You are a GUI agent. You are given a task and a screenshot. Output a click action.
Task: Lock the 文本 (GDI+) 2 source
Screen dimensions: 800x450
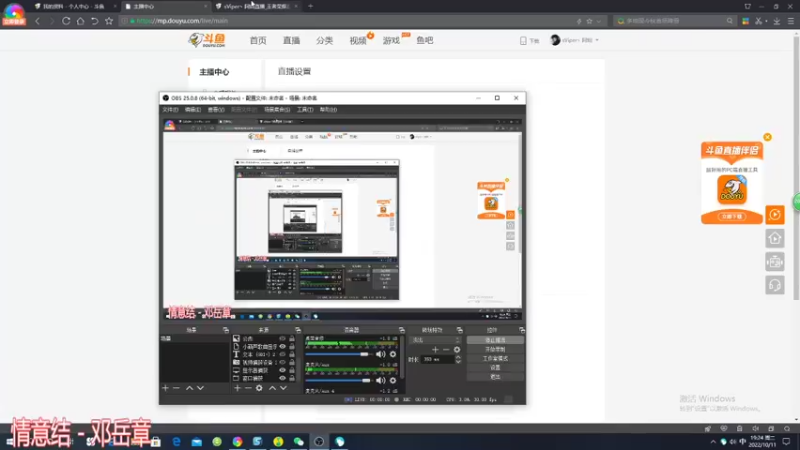click(292, 354)
